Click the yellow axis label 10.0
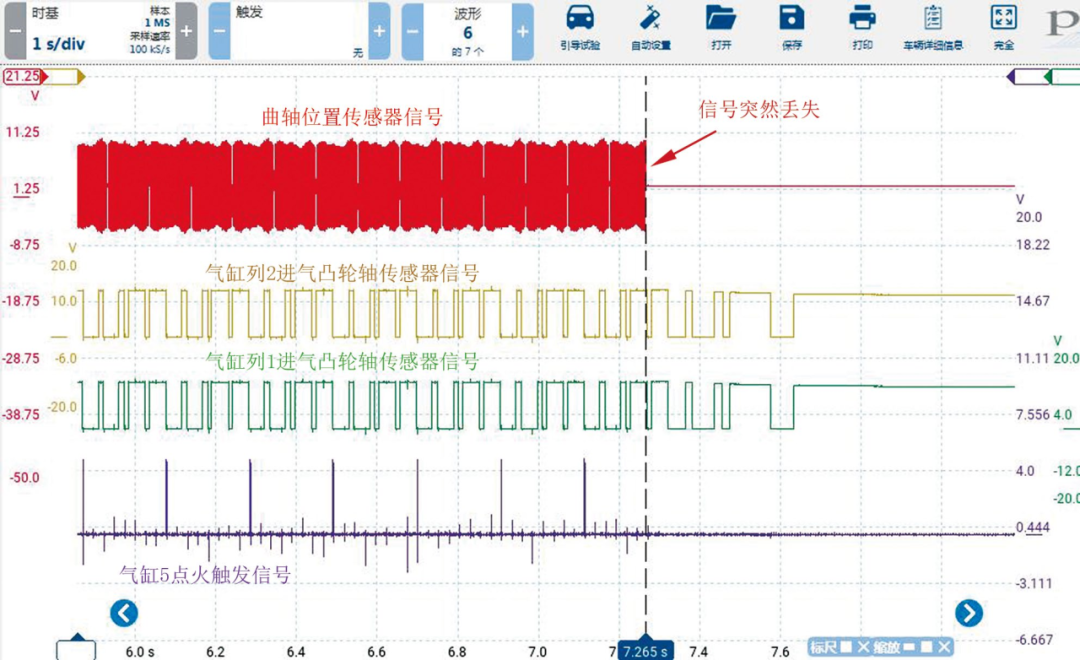This screenshot has height=660, width=1080. 64,300
